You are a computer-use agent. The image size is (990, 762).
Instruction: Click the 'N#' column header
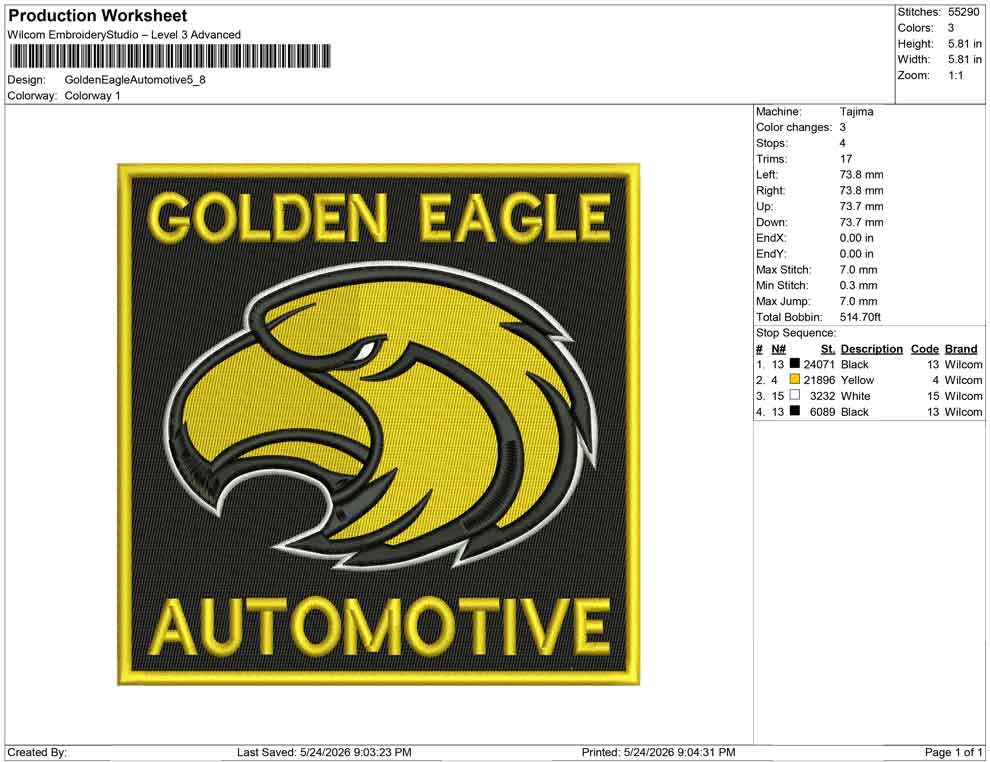coord(778,349)
